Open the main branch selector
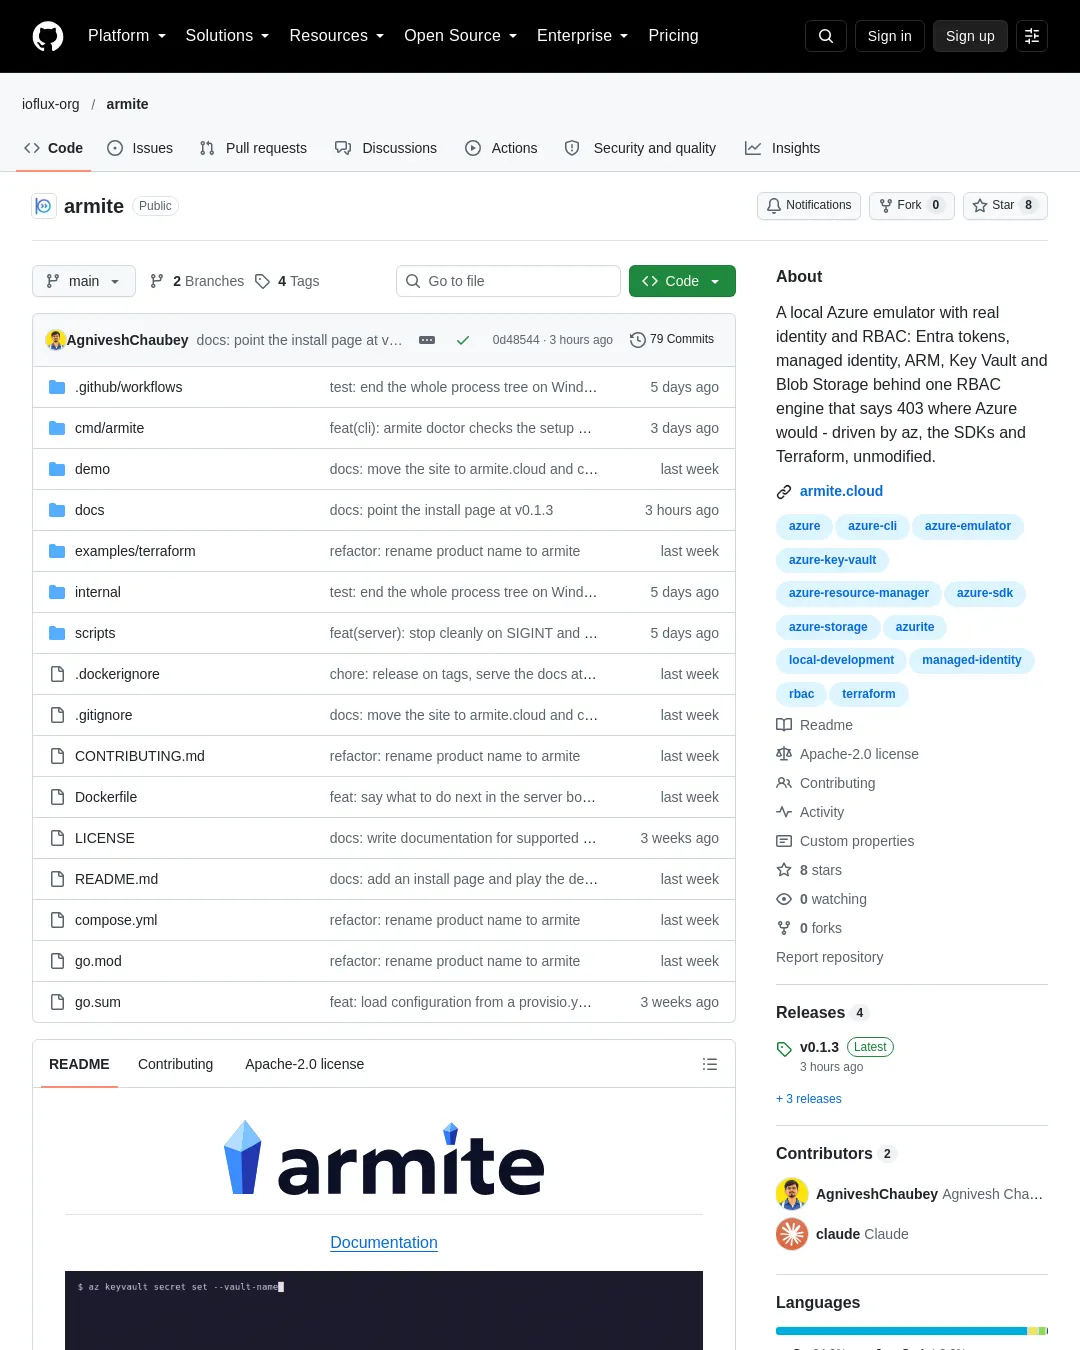The height and width of the screenshot is (1350, 1080). pyautogui.click(x=84, y=281)
